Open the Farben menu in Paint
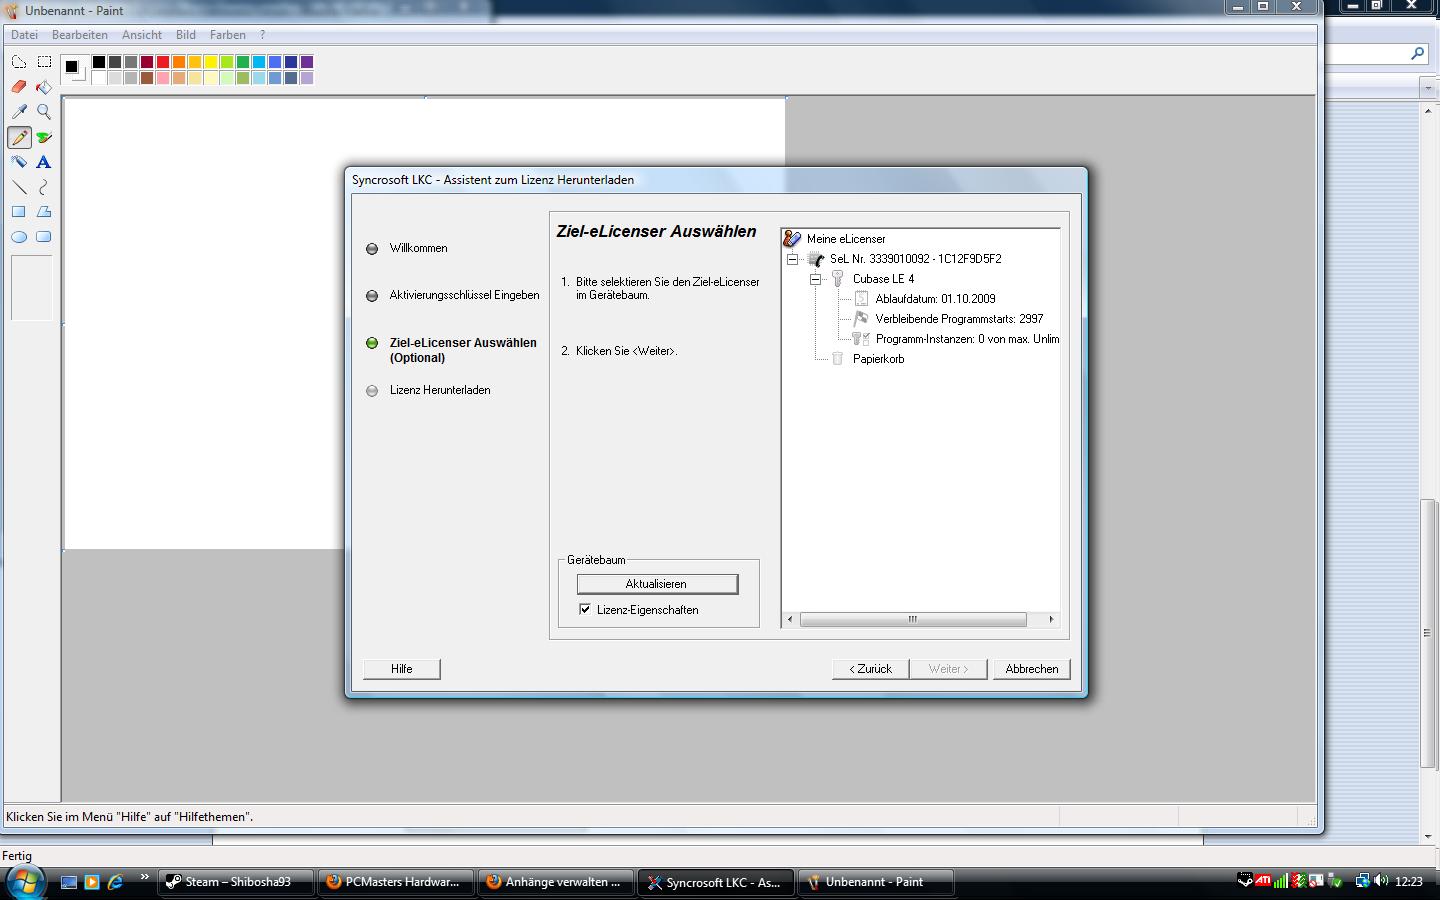Viewport: 1440px width, 900px height. (228, 35)
